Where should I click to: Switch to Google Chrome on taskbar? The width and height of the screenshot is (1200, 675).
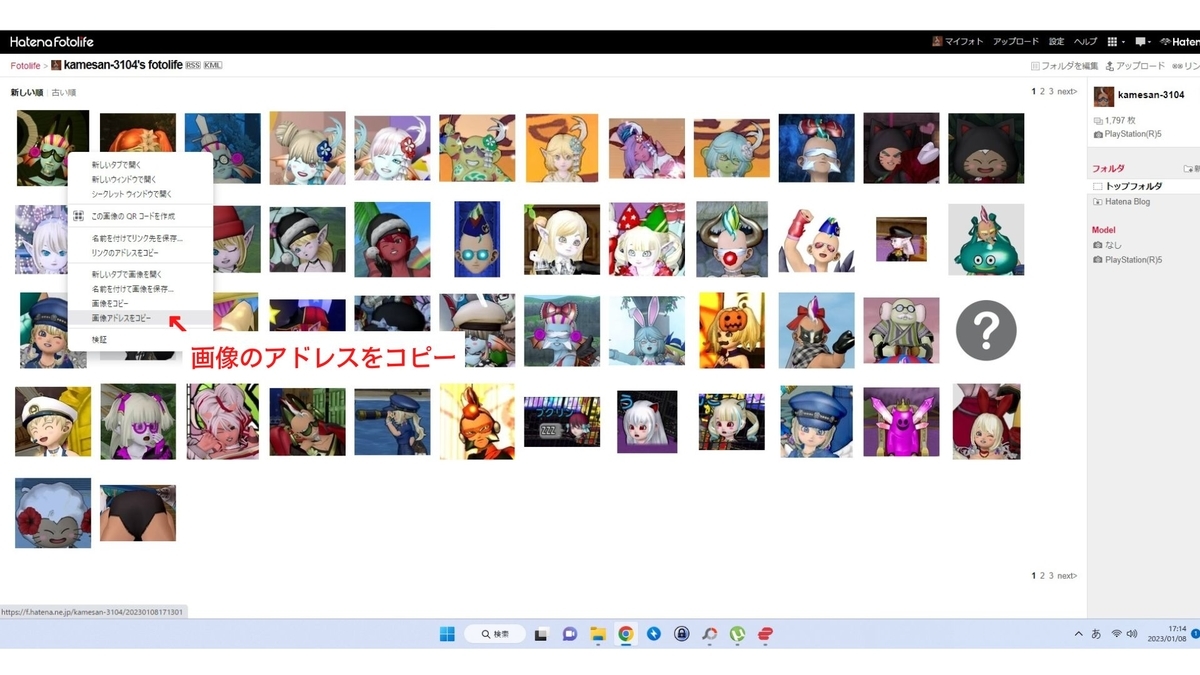coord(625,634)
